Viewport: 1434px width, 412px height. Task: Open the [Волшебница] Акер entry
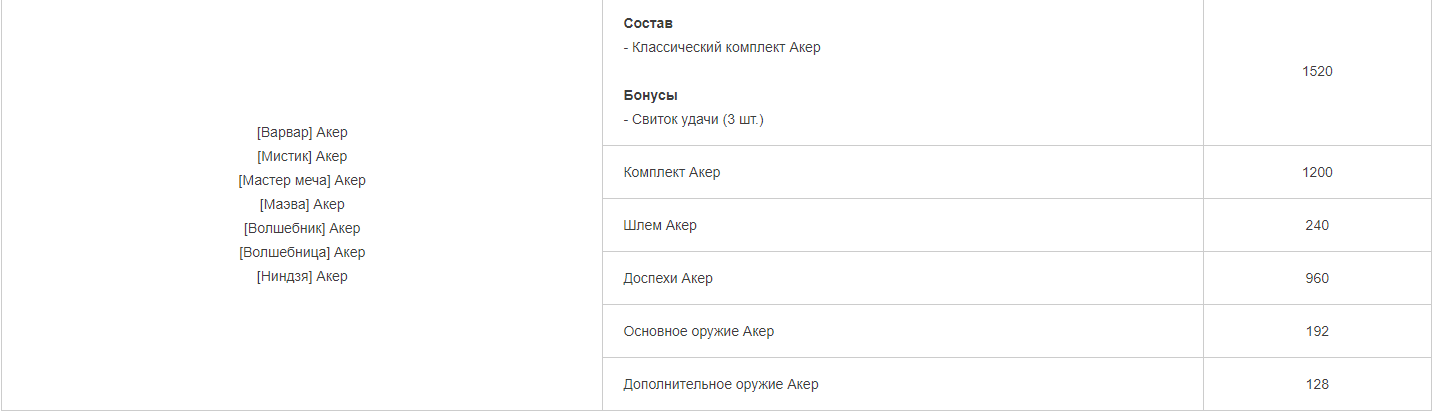pos(302,253)
